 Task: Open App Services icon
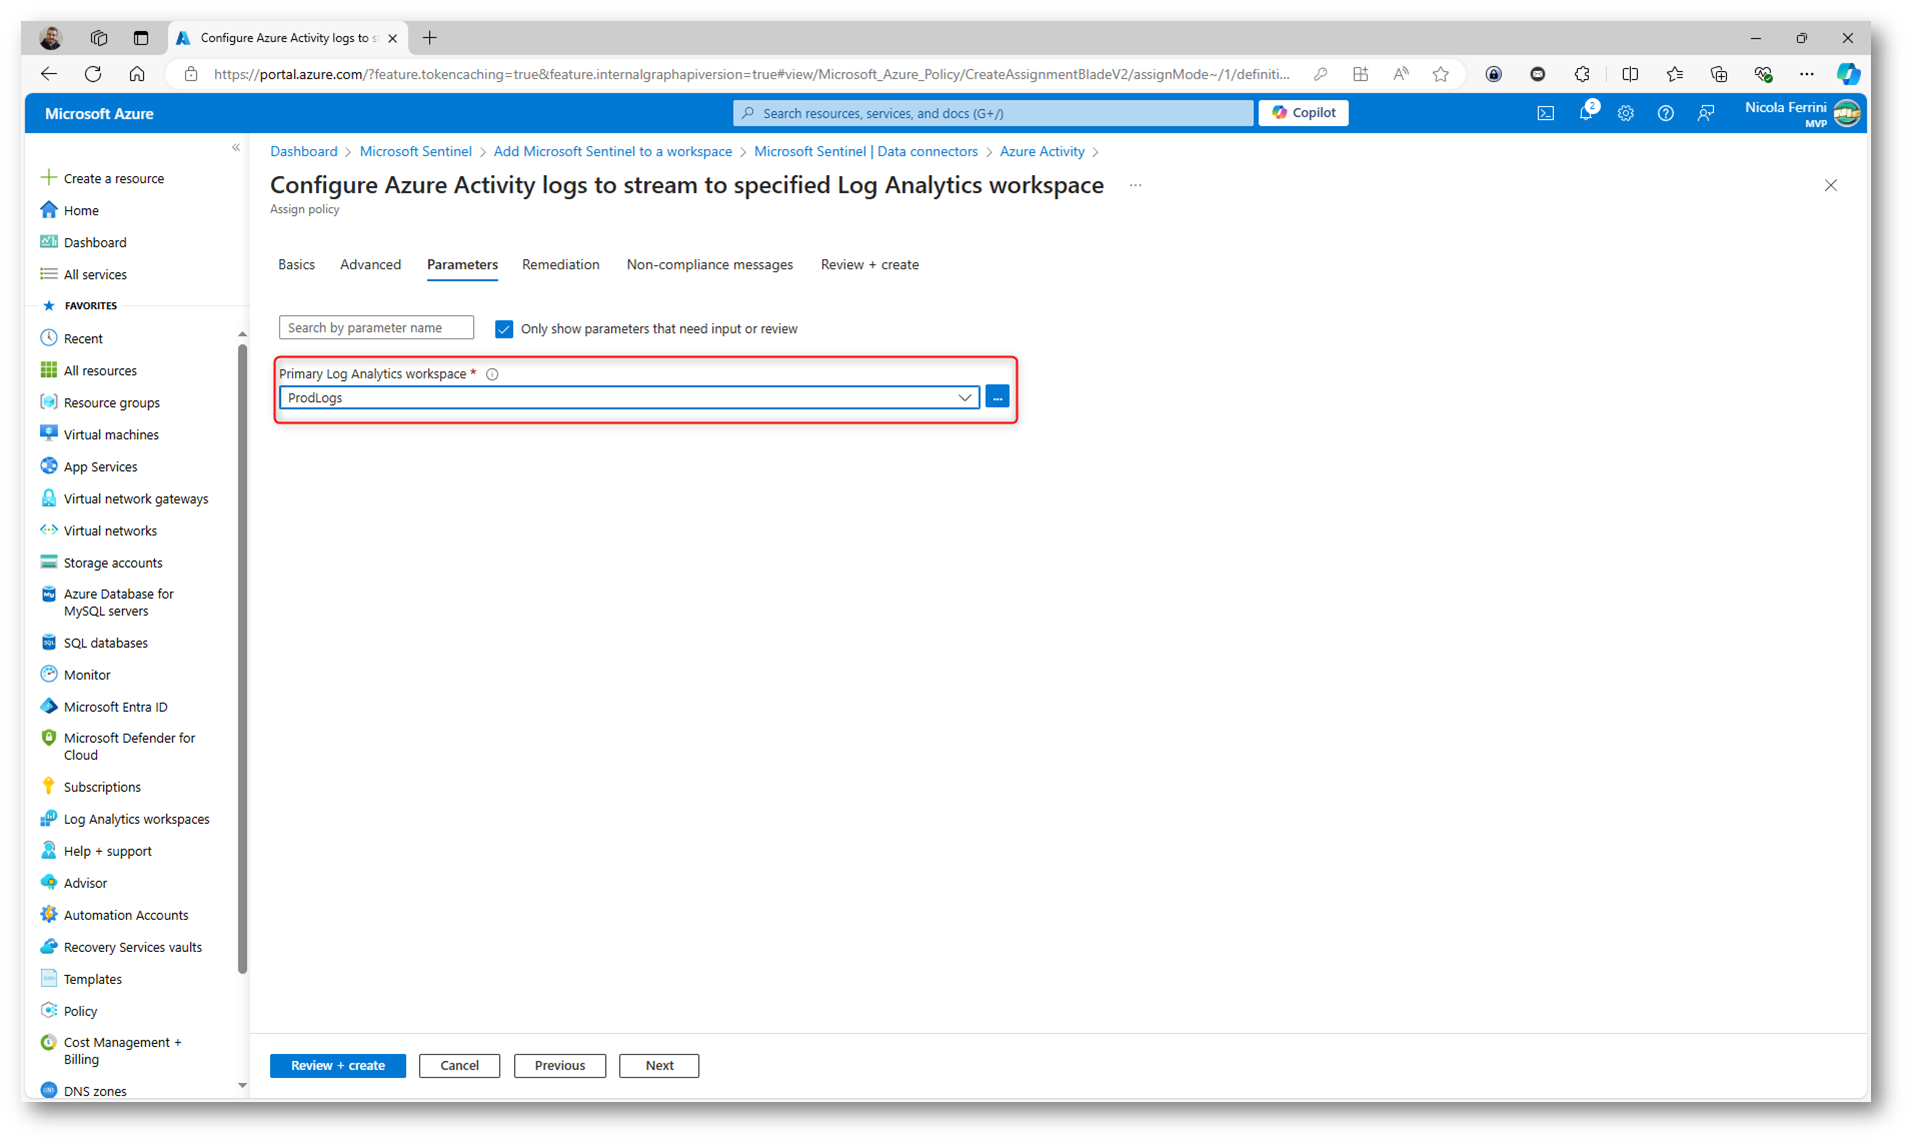(48, 466)
